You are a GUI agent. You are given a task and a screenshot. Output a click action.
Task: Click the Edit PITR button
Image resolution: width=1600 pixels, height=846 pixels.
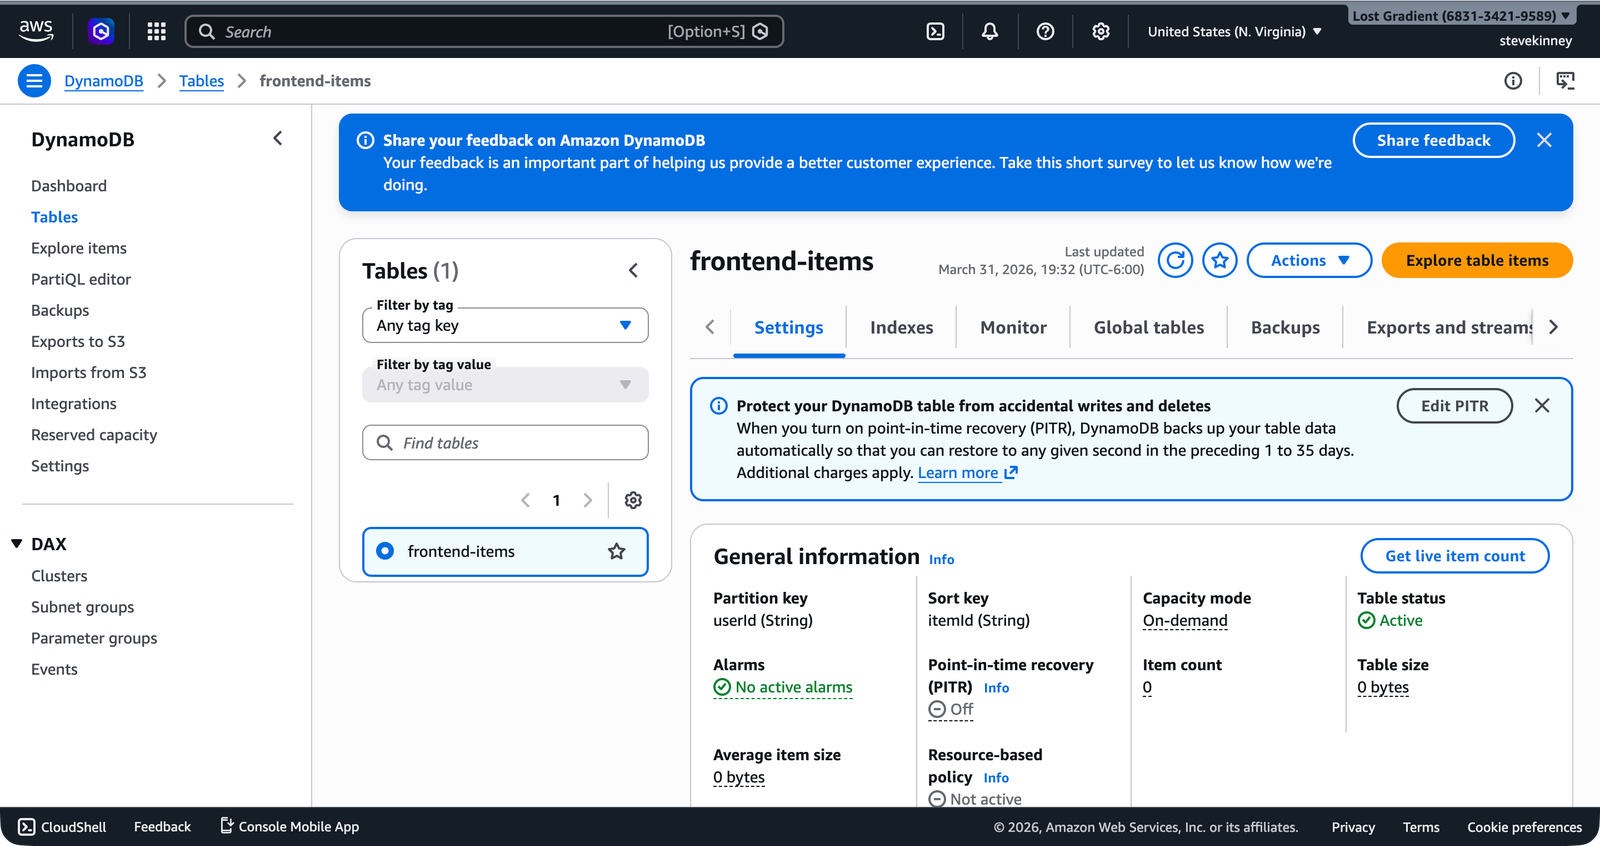[1454, 405]
